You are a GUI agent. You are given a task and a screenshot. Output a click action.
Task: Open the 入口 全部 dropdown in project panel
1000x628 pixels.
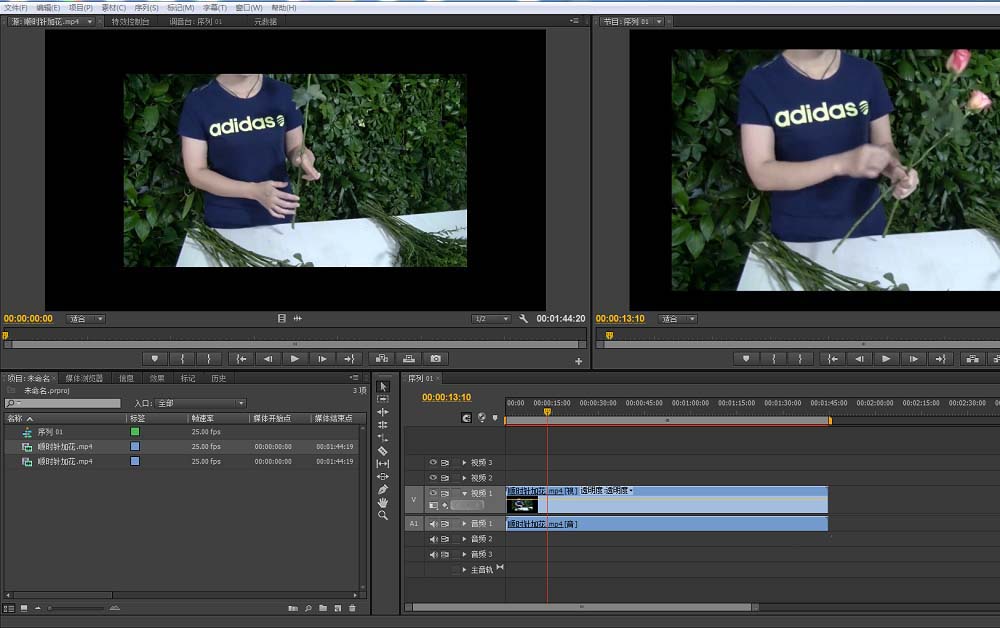(200, 403)
